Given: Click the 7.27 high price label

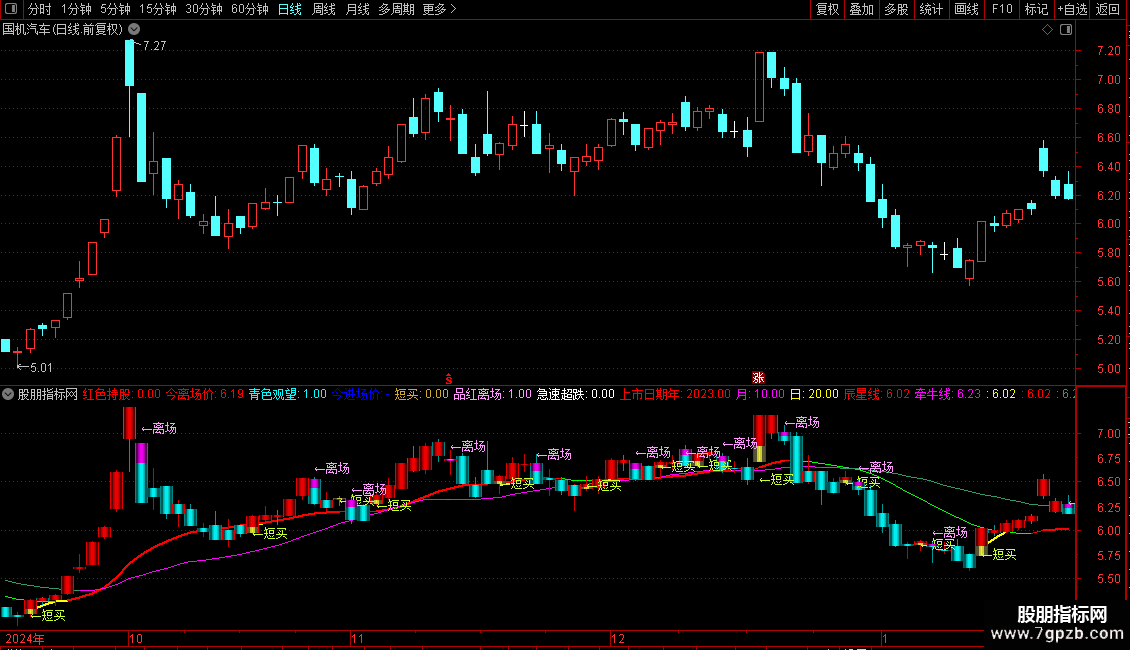Looking at the screenshot, I should 154,45.
